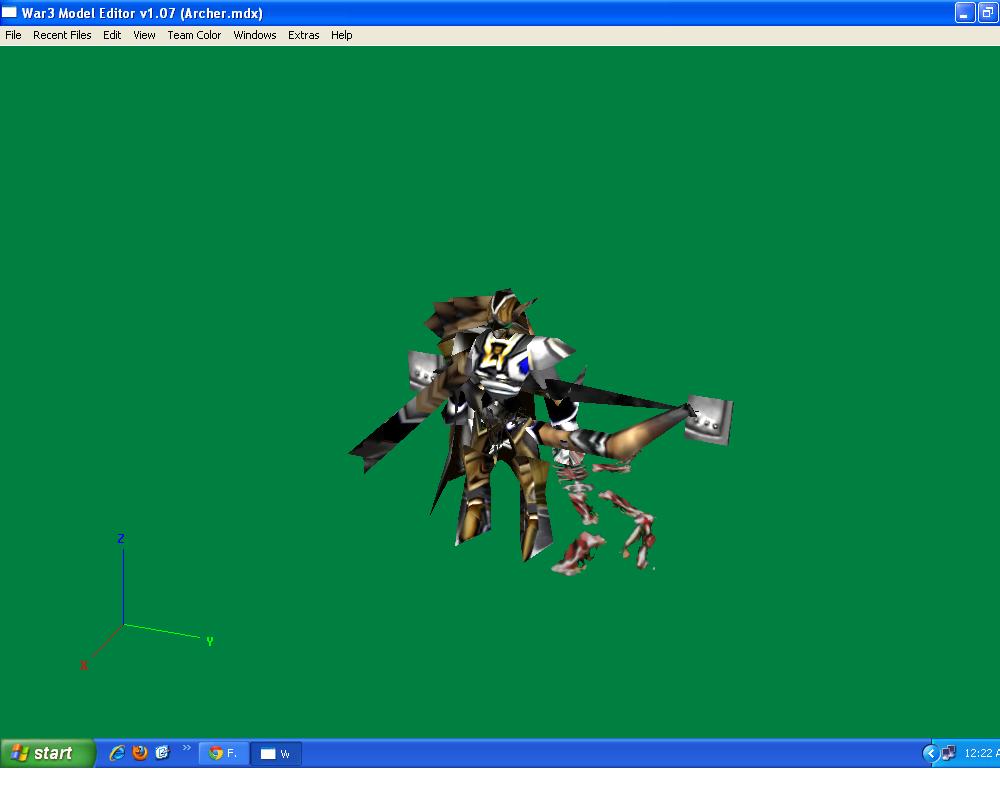This screenshot has height=786, width=1000.
Task: Open the Windows start menu
Action: pos(47,753)
